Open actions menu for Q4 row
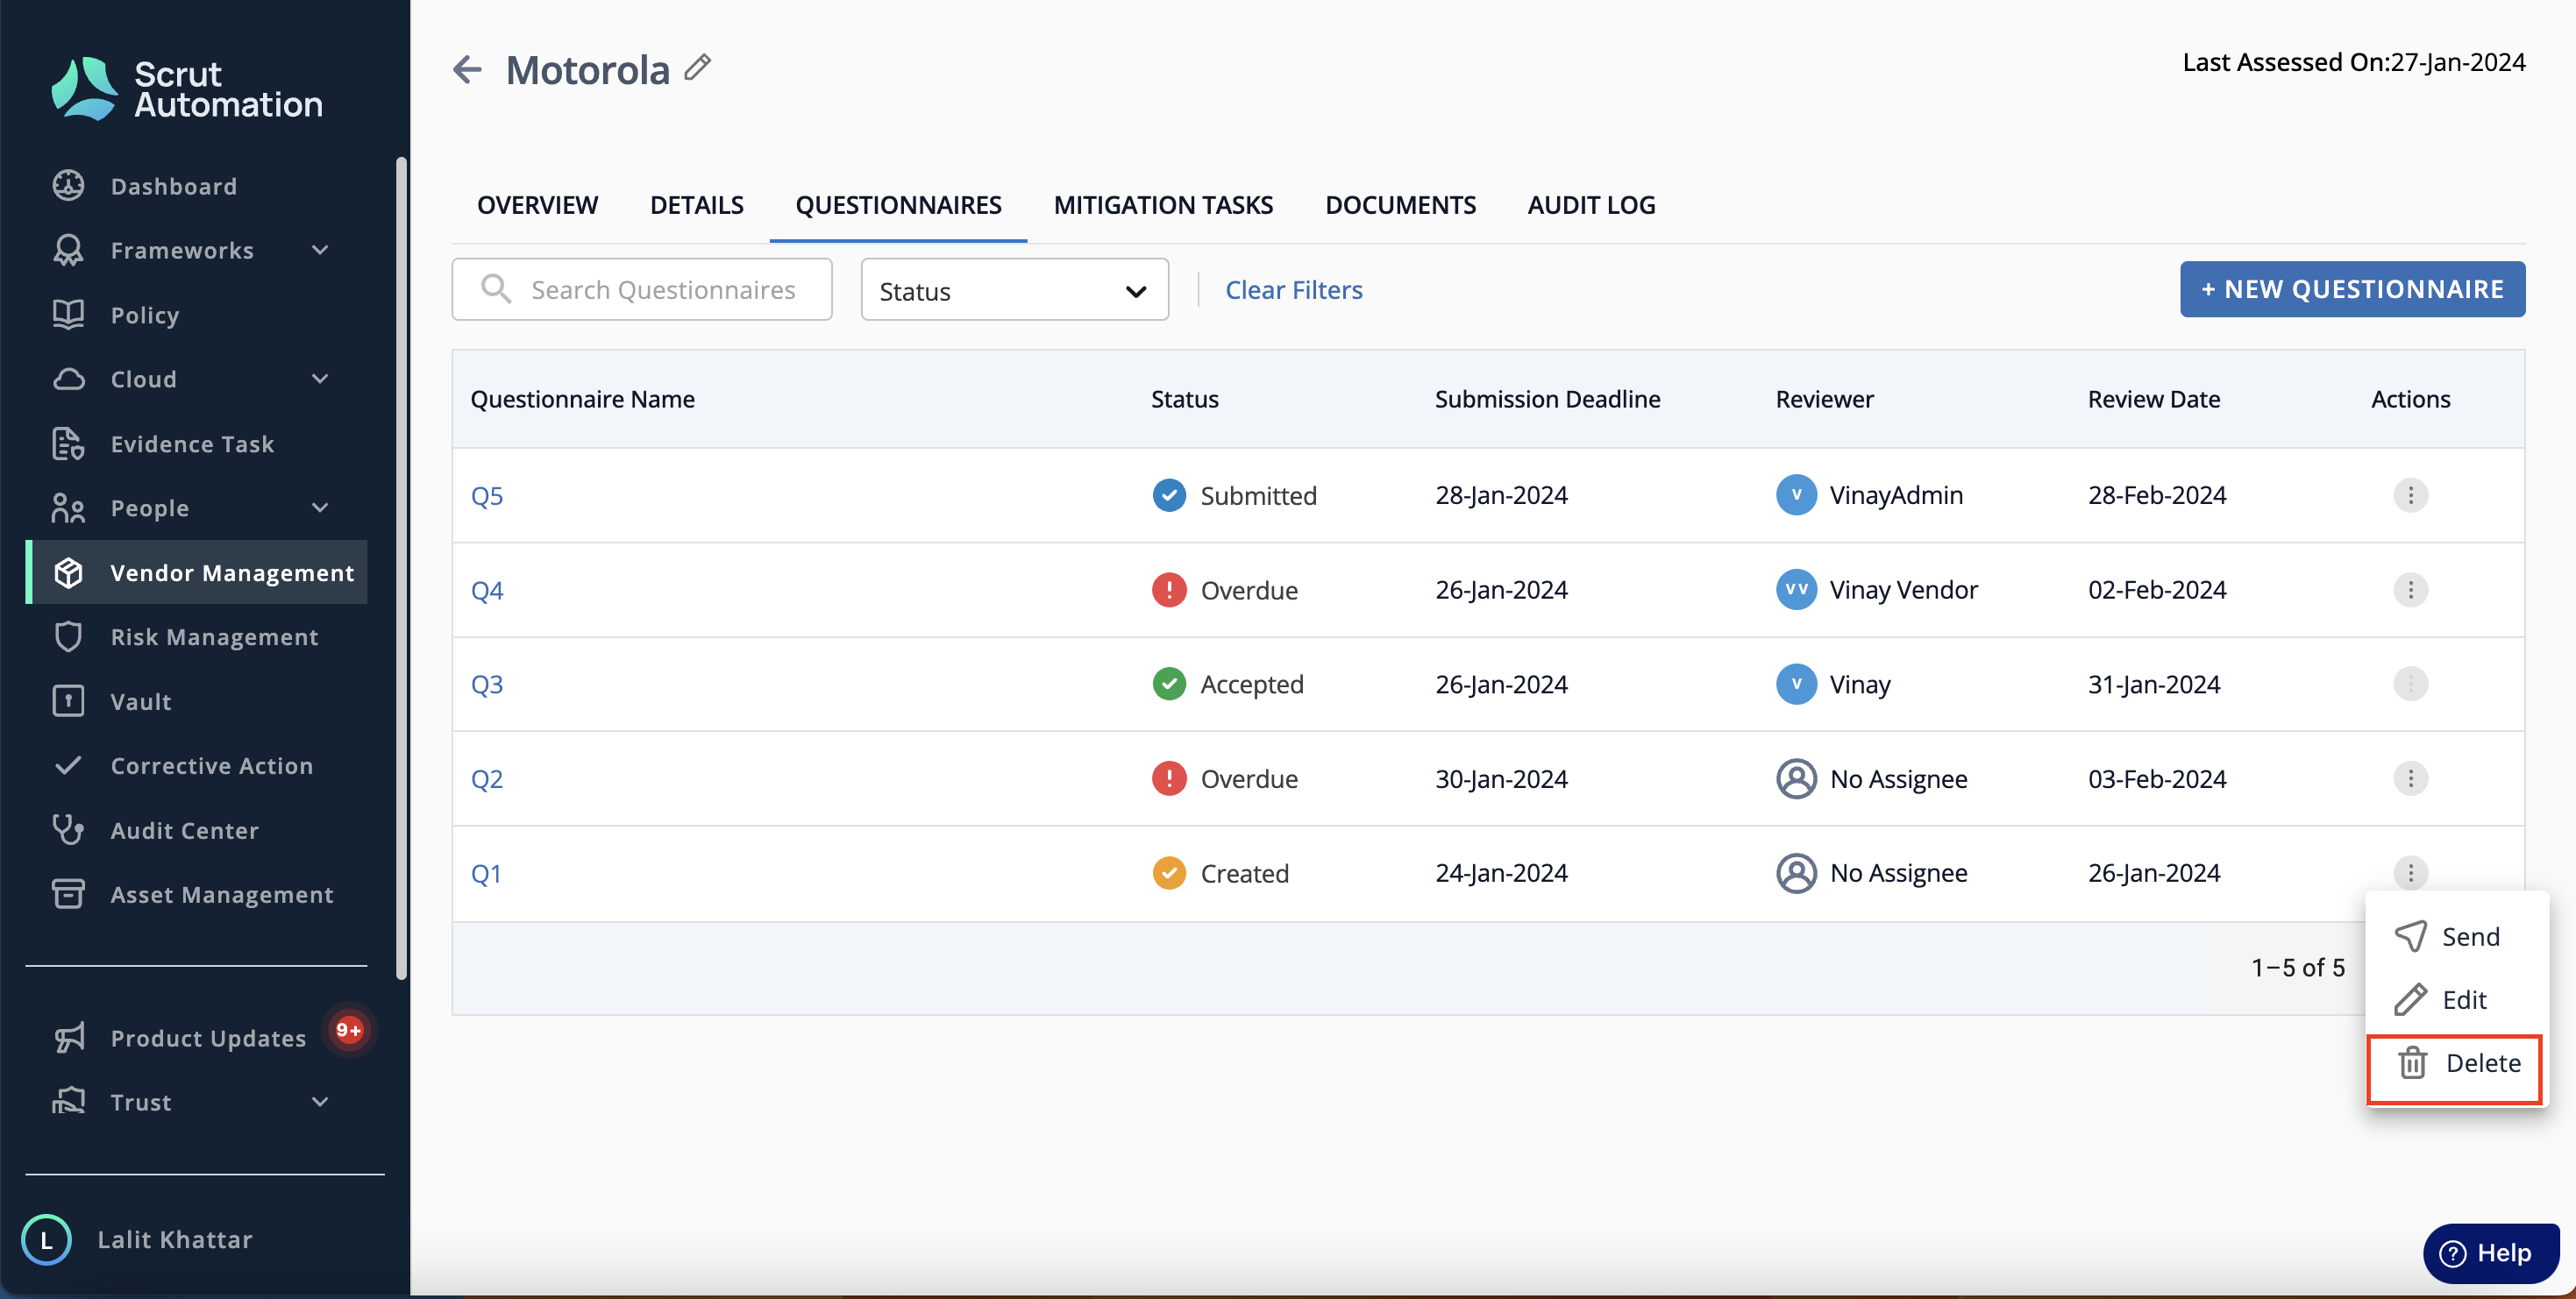The image size is (2576, 1299). click(x=2410, y=590)
